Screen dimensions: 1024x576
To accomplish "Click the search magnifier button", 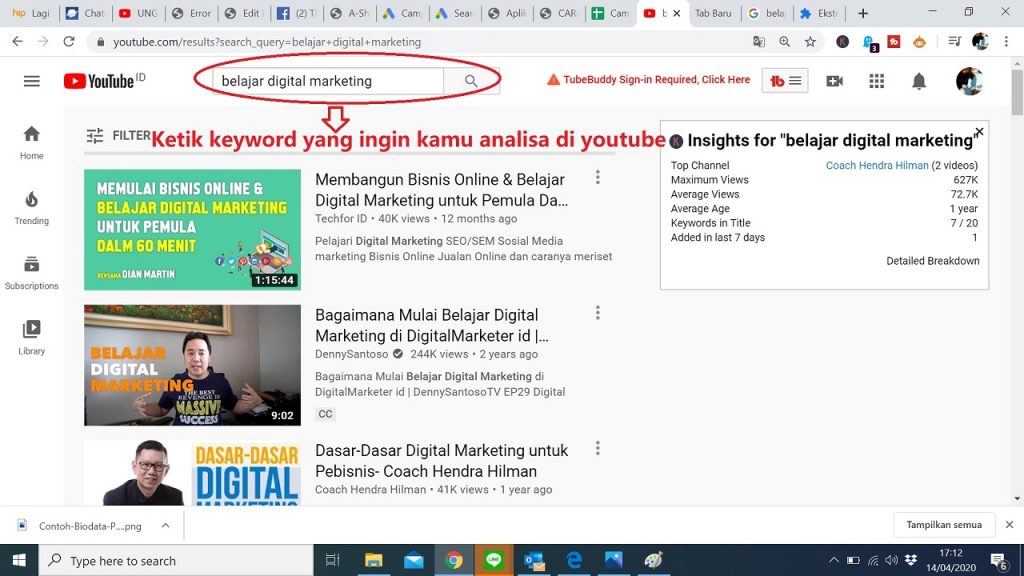I will click(x=471, y=81).
